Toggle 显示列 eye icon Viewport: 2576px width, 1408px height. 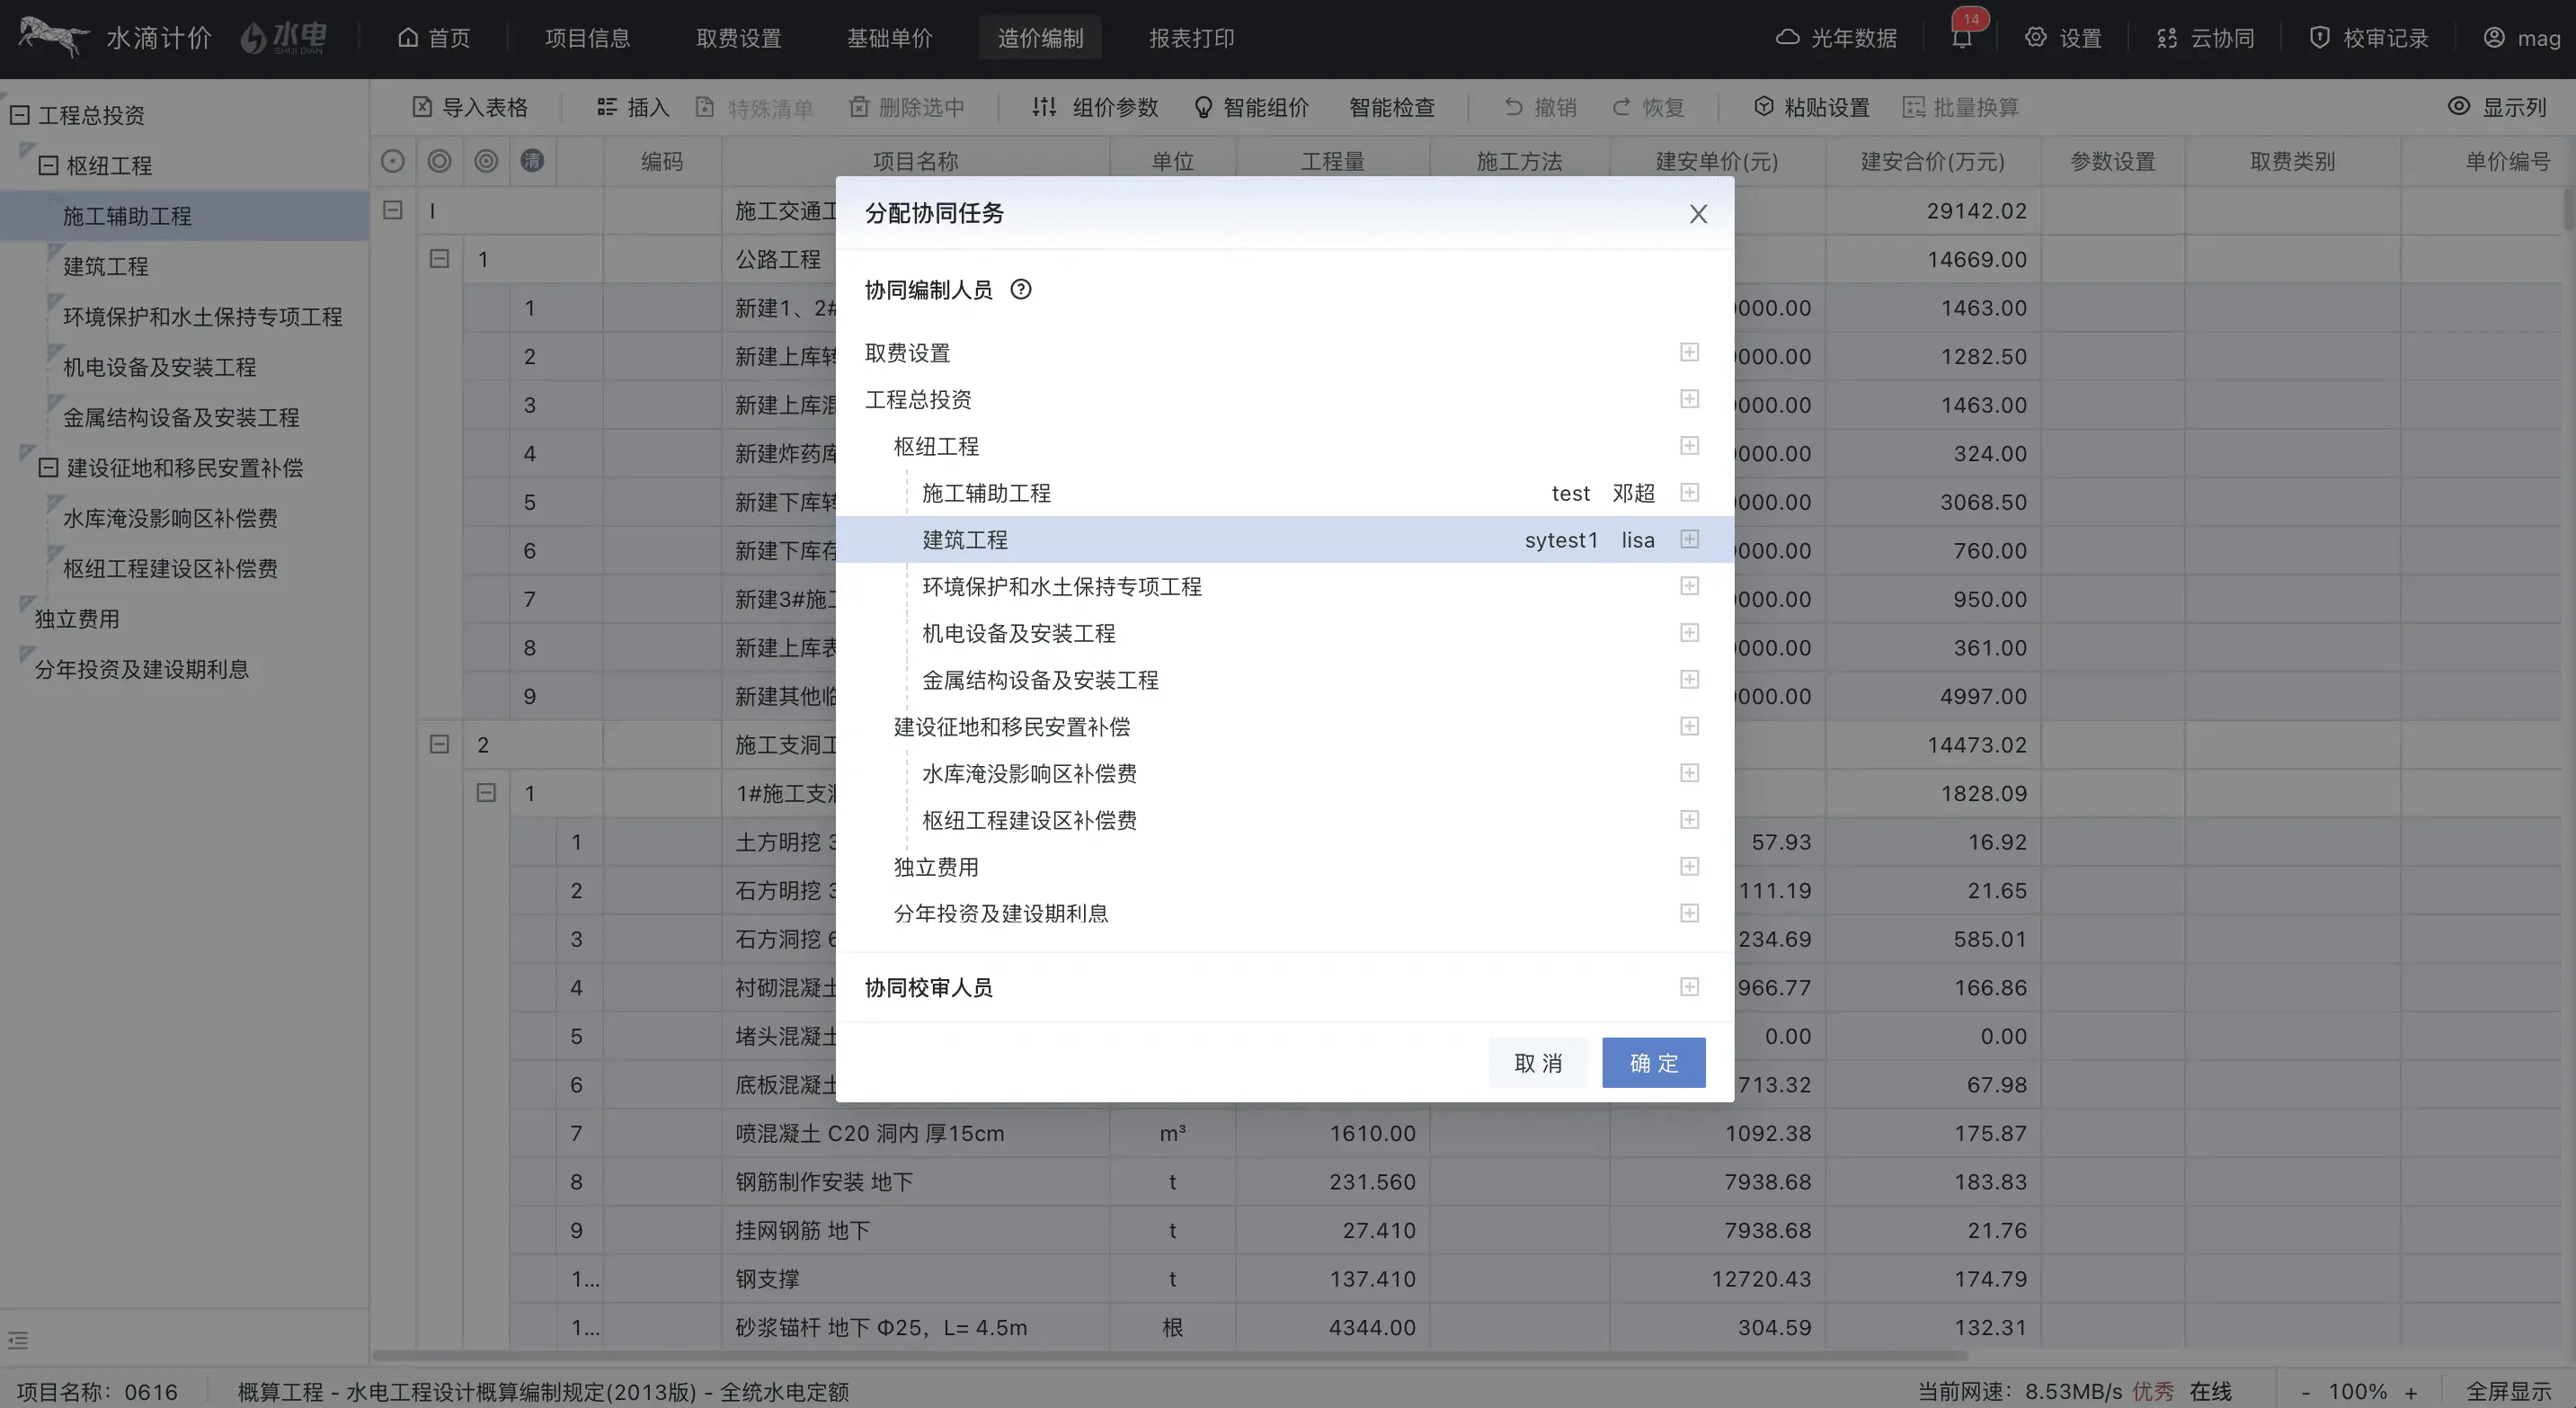(x=2459, y=107)
